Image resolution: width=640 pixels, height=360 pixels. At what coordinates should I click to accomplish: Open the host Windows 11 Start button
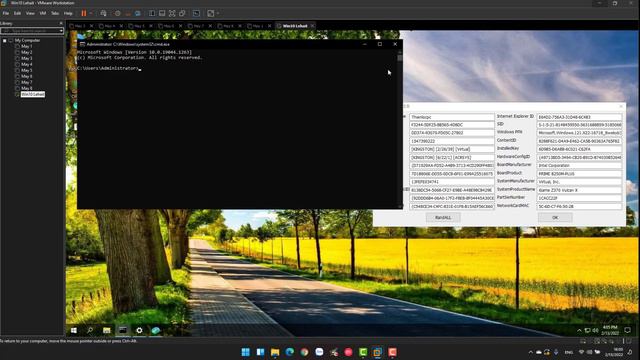click(x=245, y=352)
